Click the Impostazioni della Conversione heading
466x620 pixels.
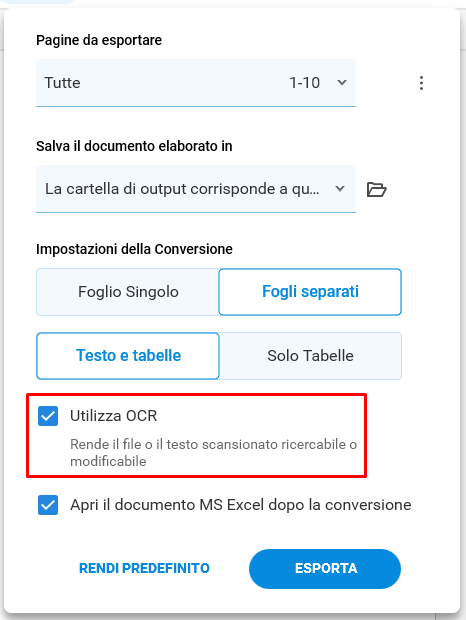134,249
